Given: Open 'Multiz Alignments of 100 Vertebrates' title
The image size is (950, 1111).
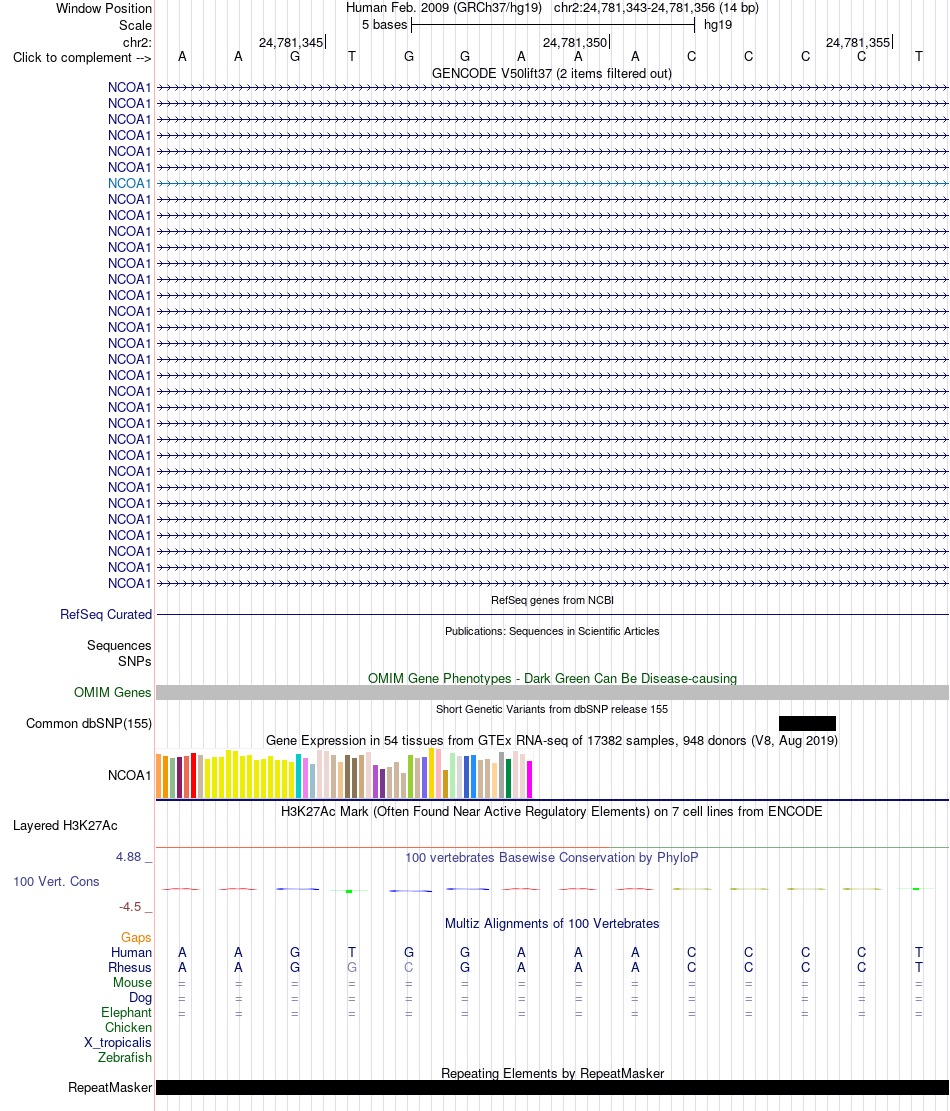Looking at the screenshot, I should 552,923.
